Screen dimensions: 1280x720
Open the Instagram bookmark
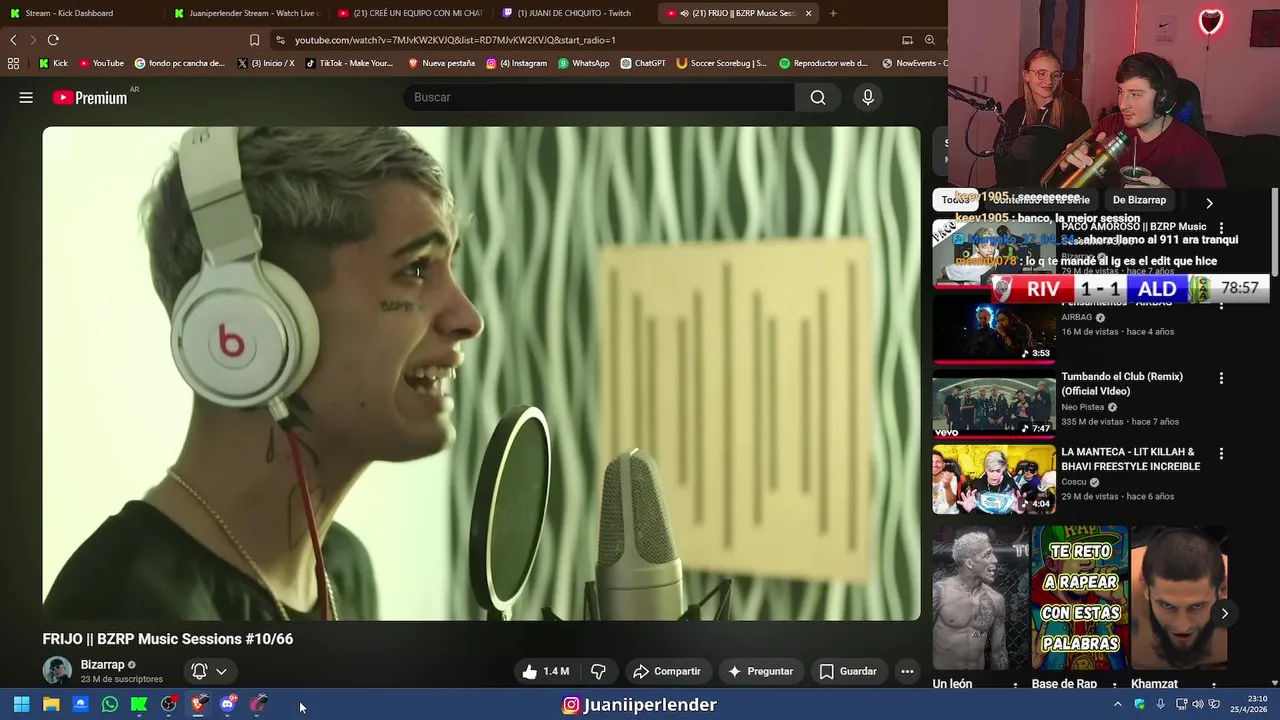click(517, 63)
